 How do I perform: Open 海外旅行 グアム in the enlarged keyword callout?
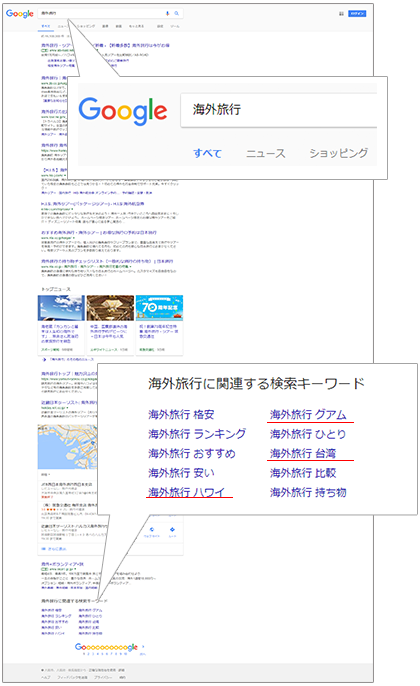pos(308,414)
